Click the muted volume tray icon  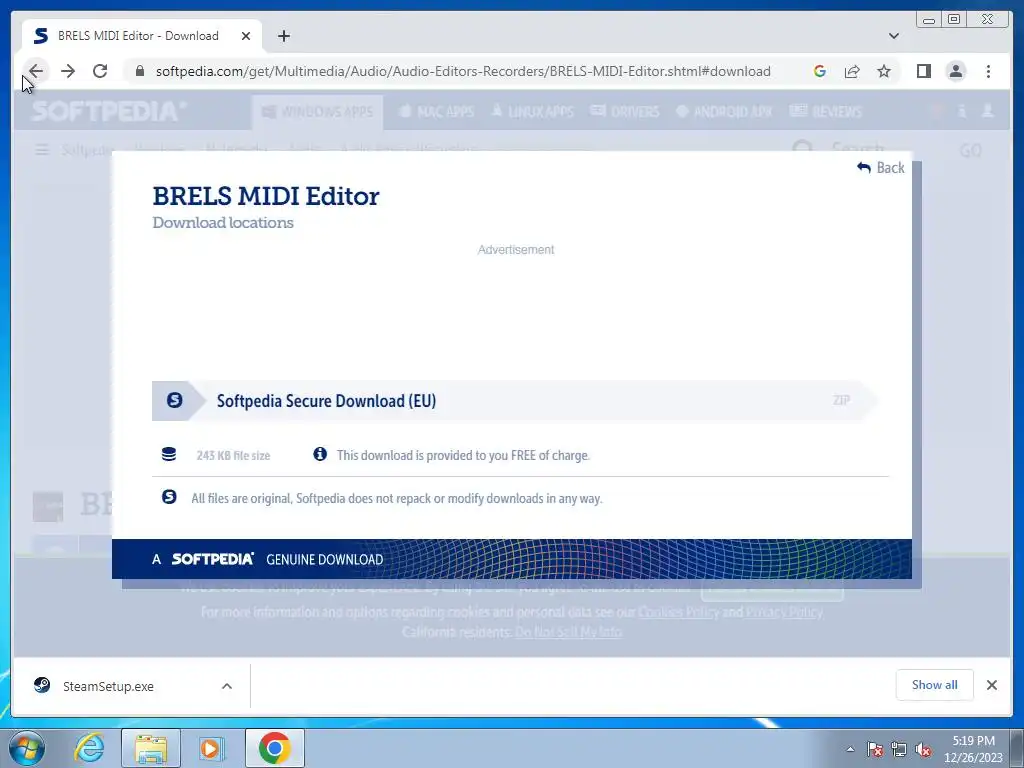tap(923, 749)
